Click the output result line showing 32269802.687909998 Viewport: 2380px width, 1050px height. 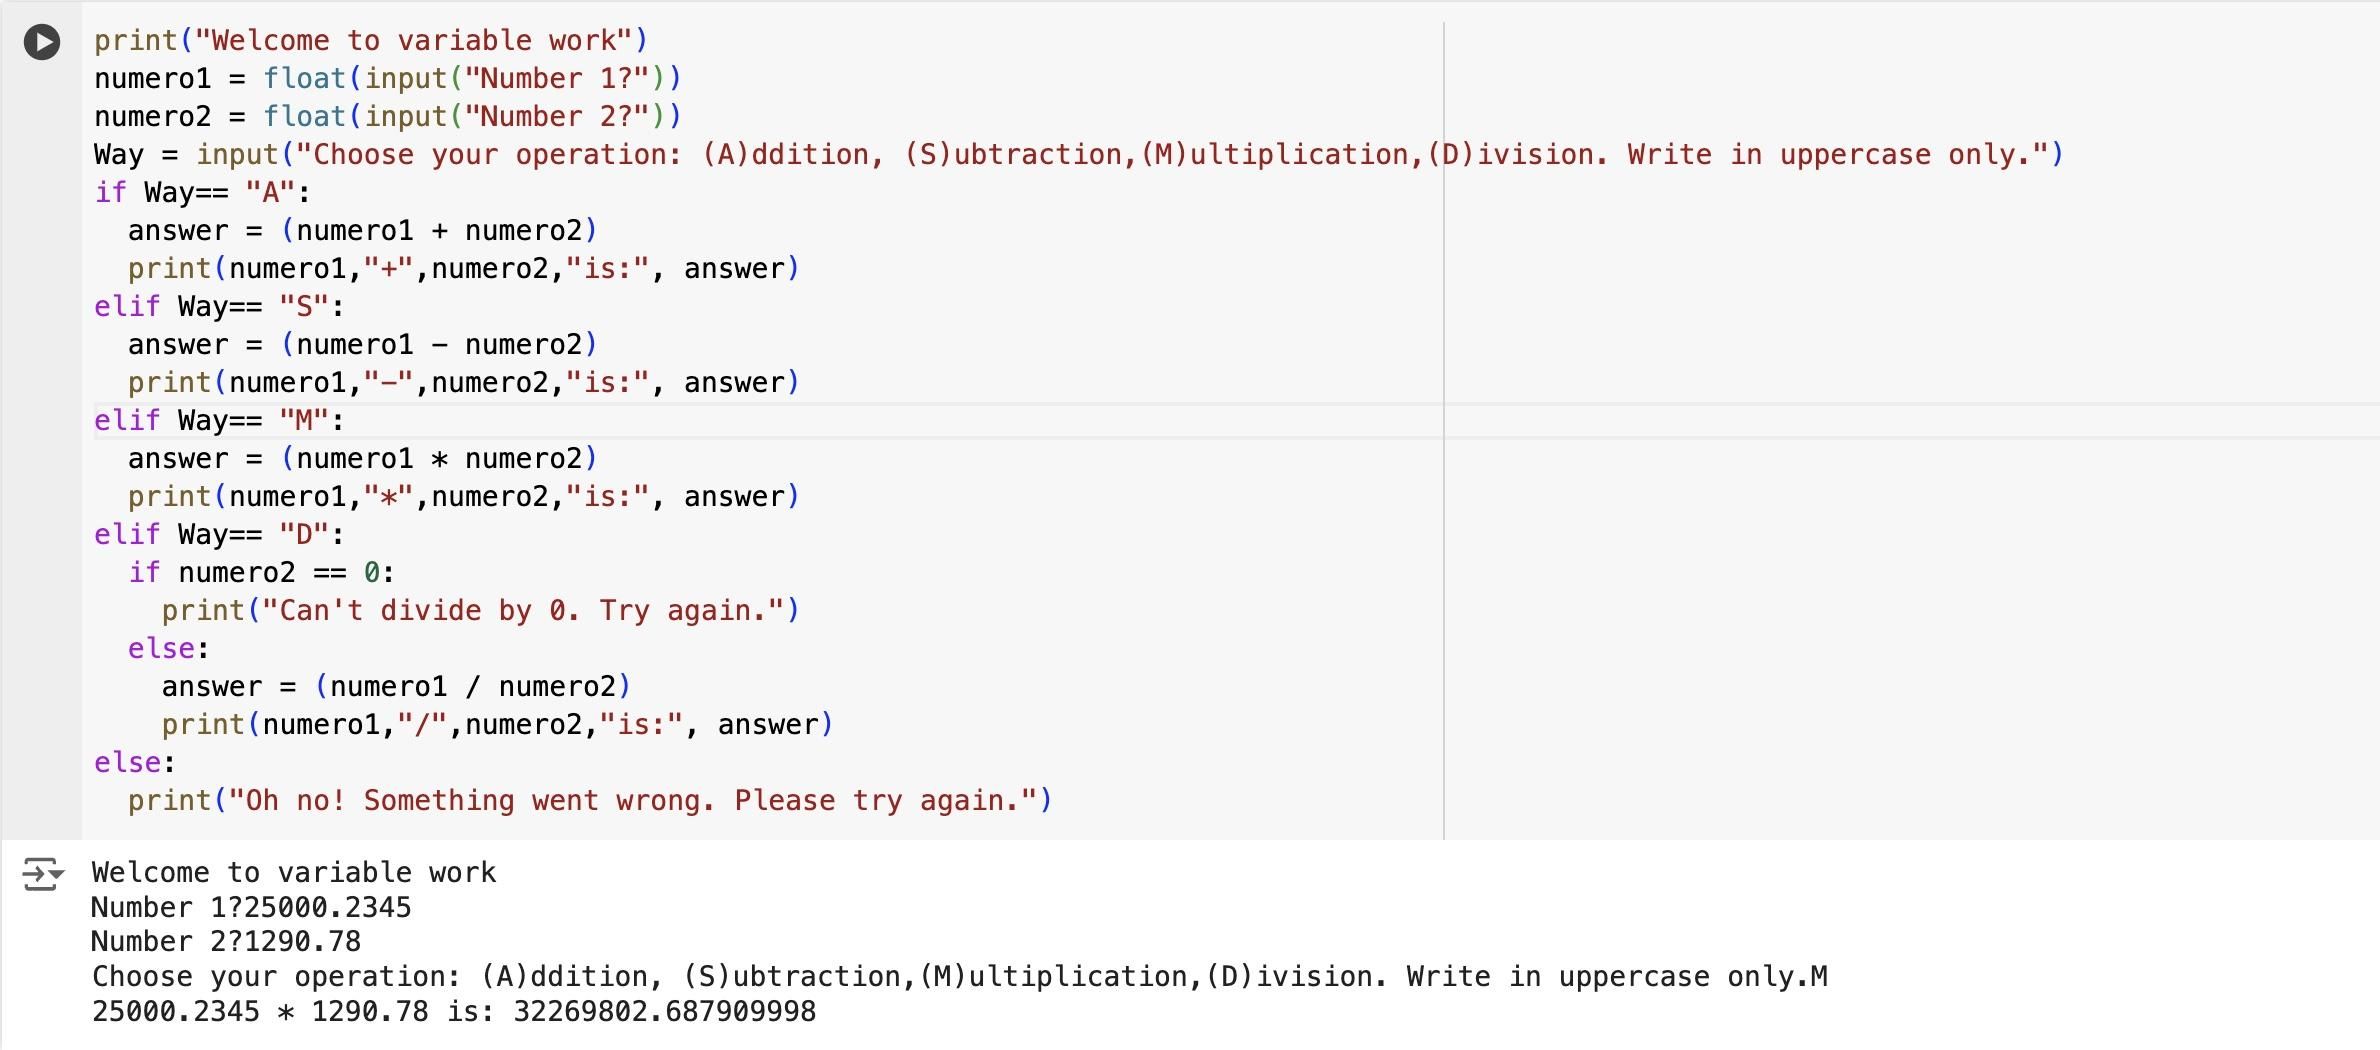coord(454,1012)
